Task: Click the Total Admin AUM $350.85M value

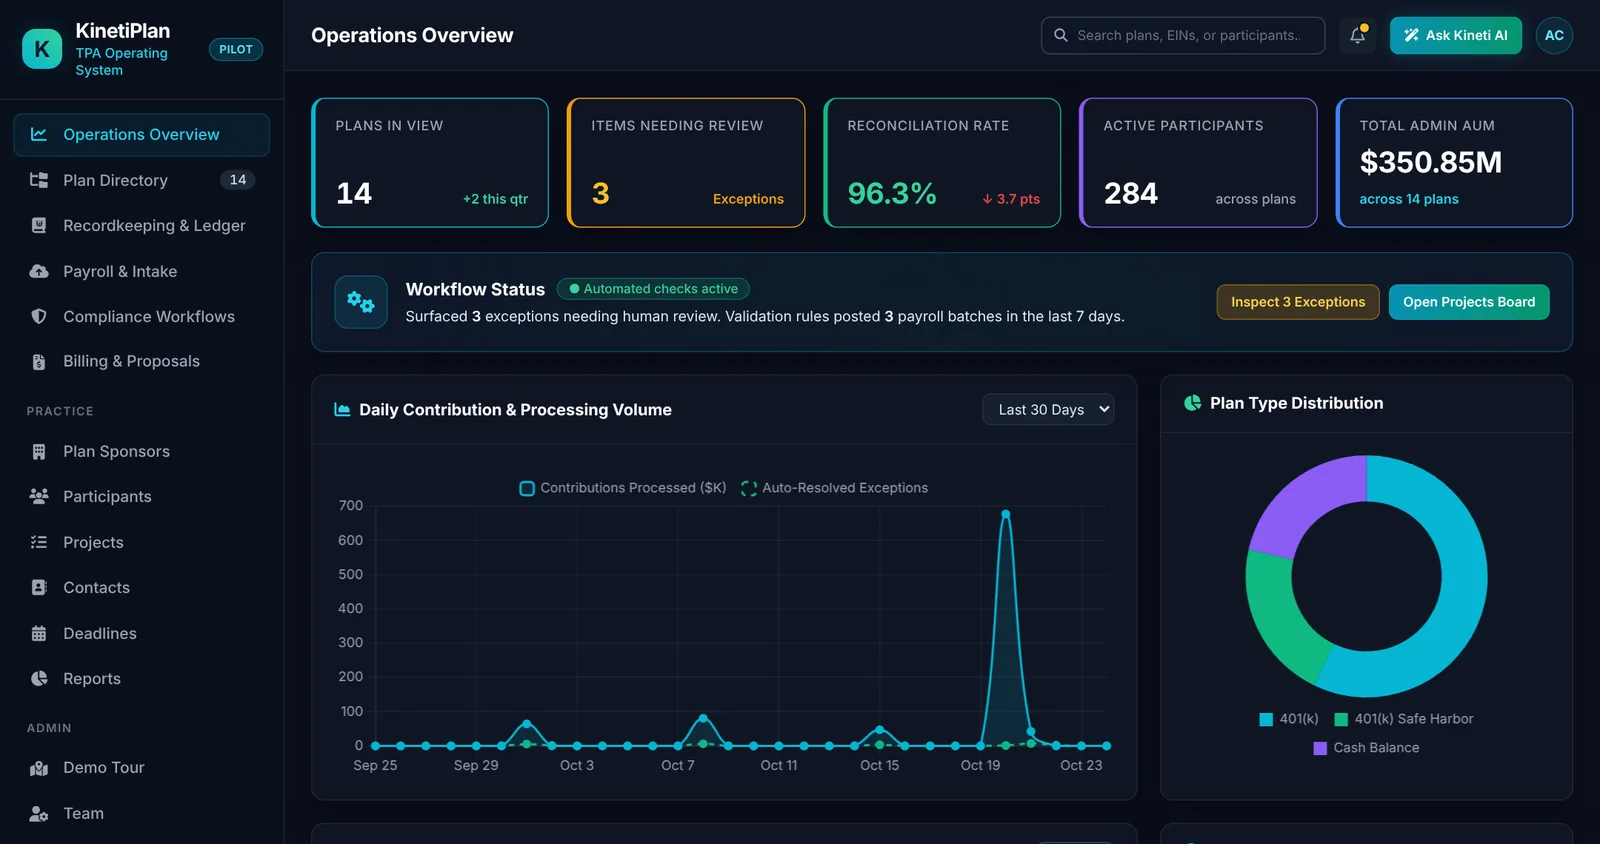Action: 1430,162
